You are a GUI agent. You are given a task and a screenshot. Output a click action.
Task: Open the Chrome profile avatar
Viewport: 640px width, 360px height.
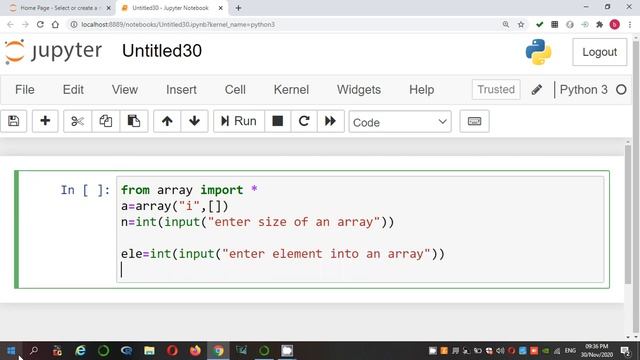coord(614,24)
